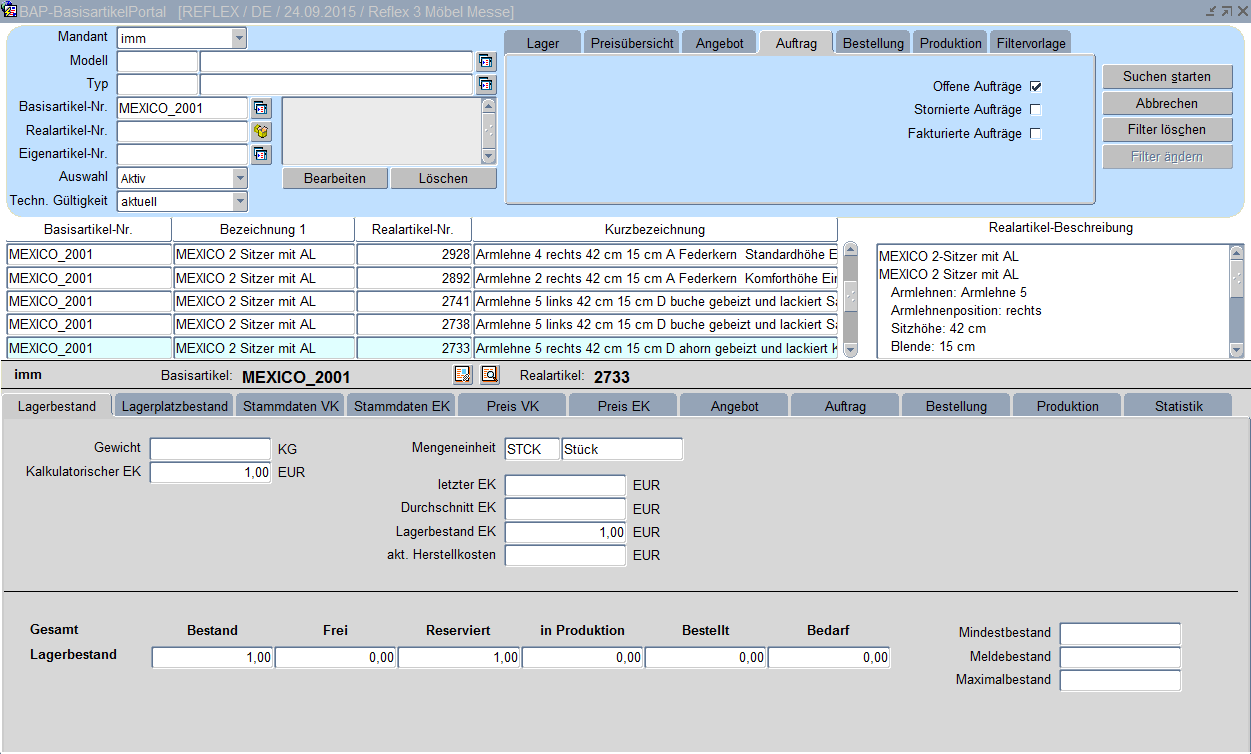Open the Typ lookup list icon
Viewport: 1251px width, 754px height.
(486, 85)
